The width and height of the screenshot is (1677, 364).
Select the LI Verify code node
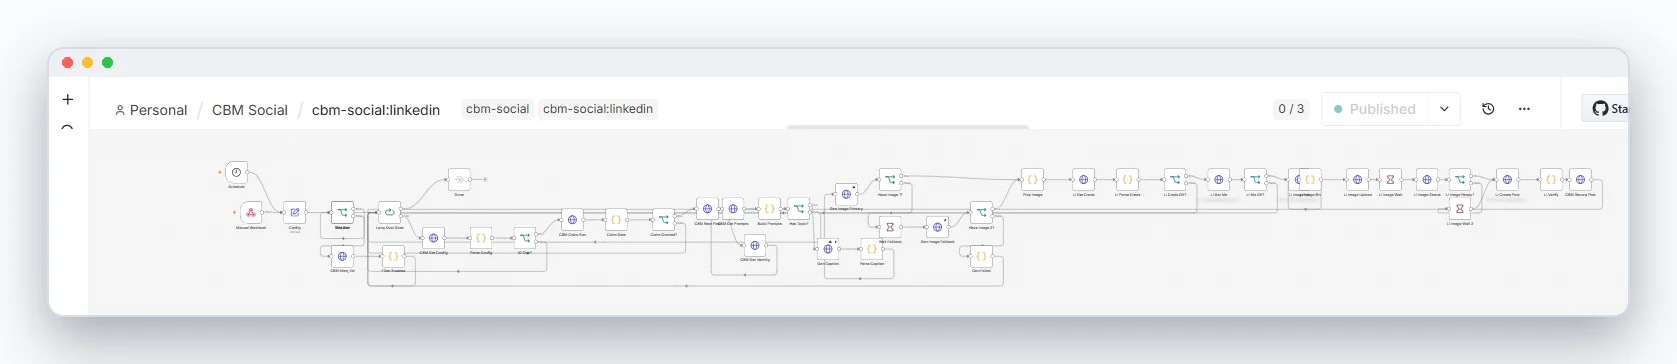pyautogui.click(x=1551, y=179)
